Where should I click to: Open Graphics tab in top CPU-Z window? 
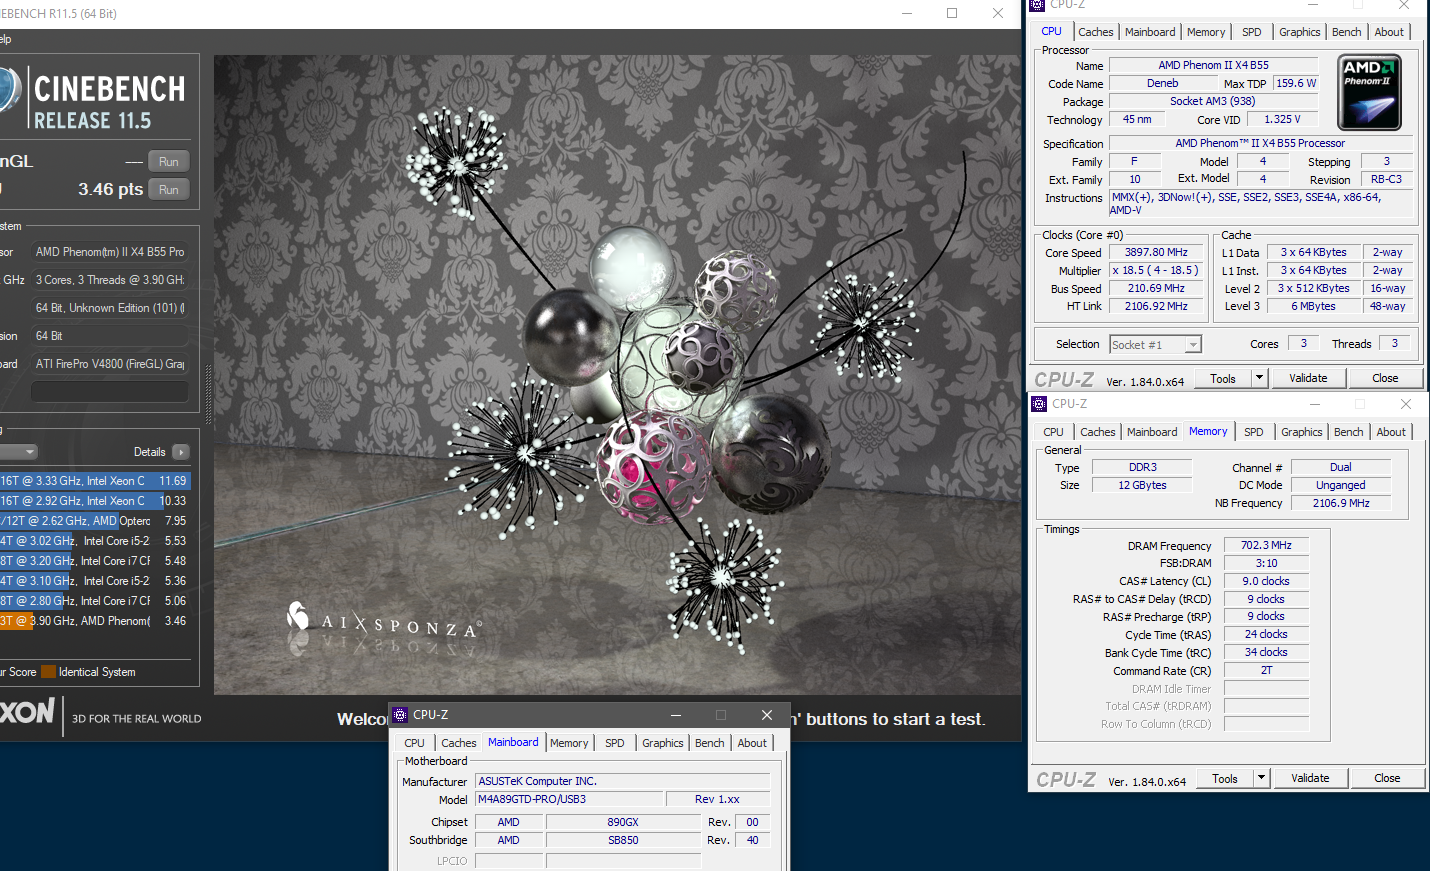(x=1299, y=32)
